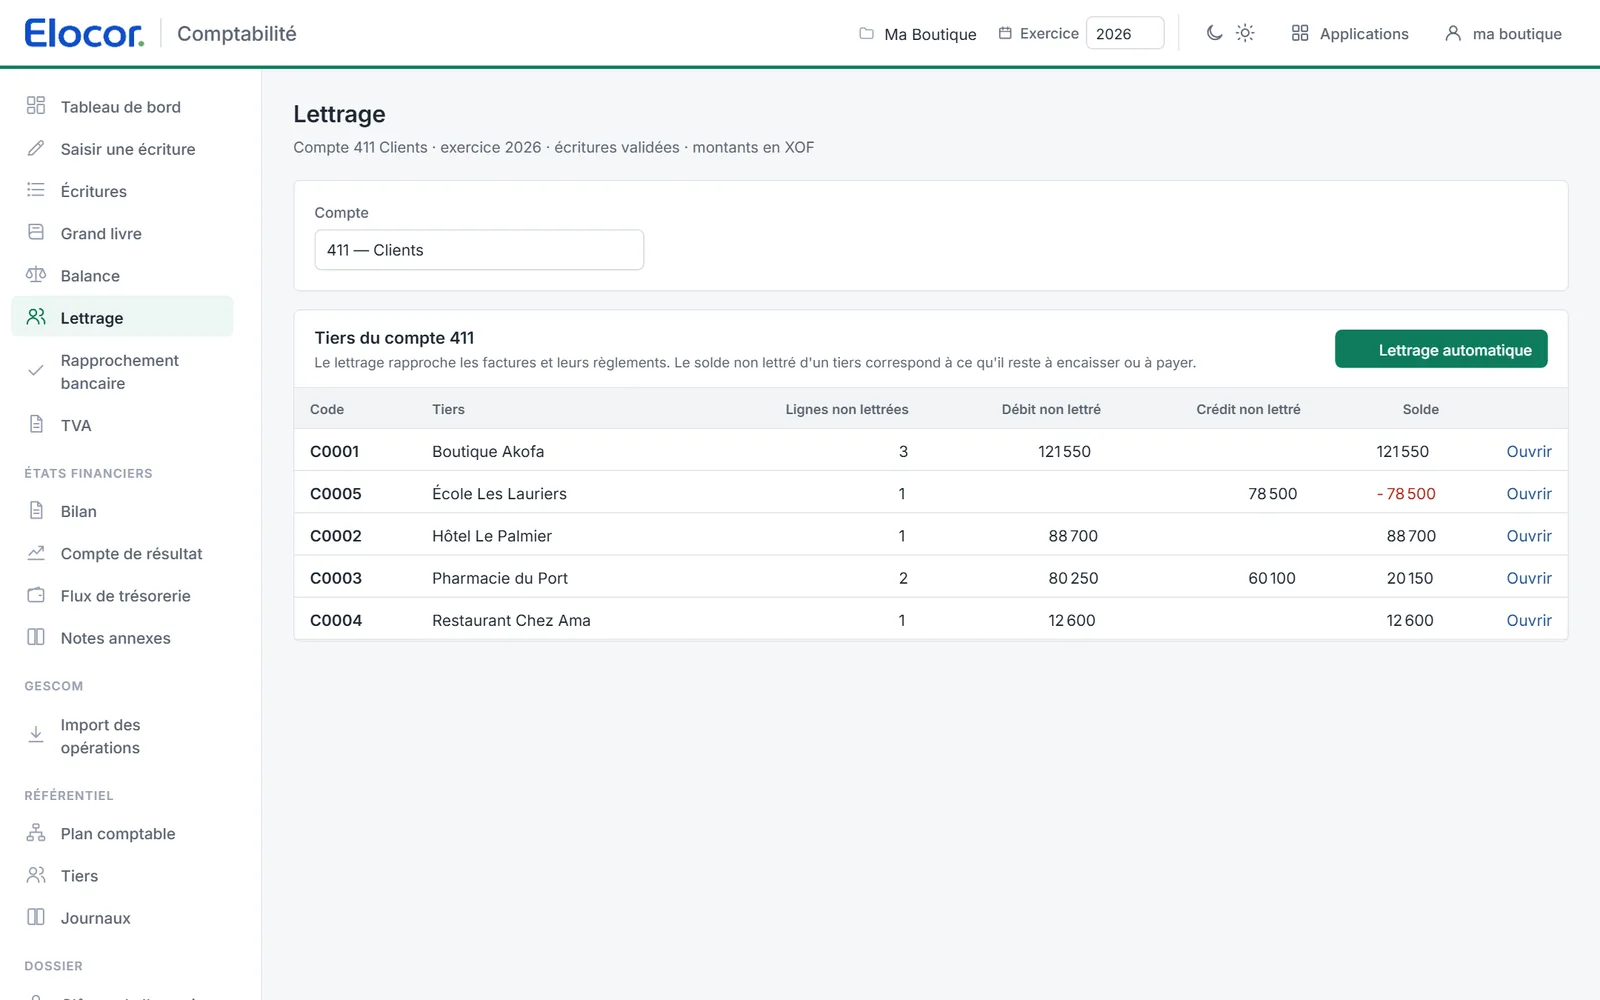Open Rapprochement bancaire page
The width and height of the screenshot is (1600, 1000).
(122, 371)
